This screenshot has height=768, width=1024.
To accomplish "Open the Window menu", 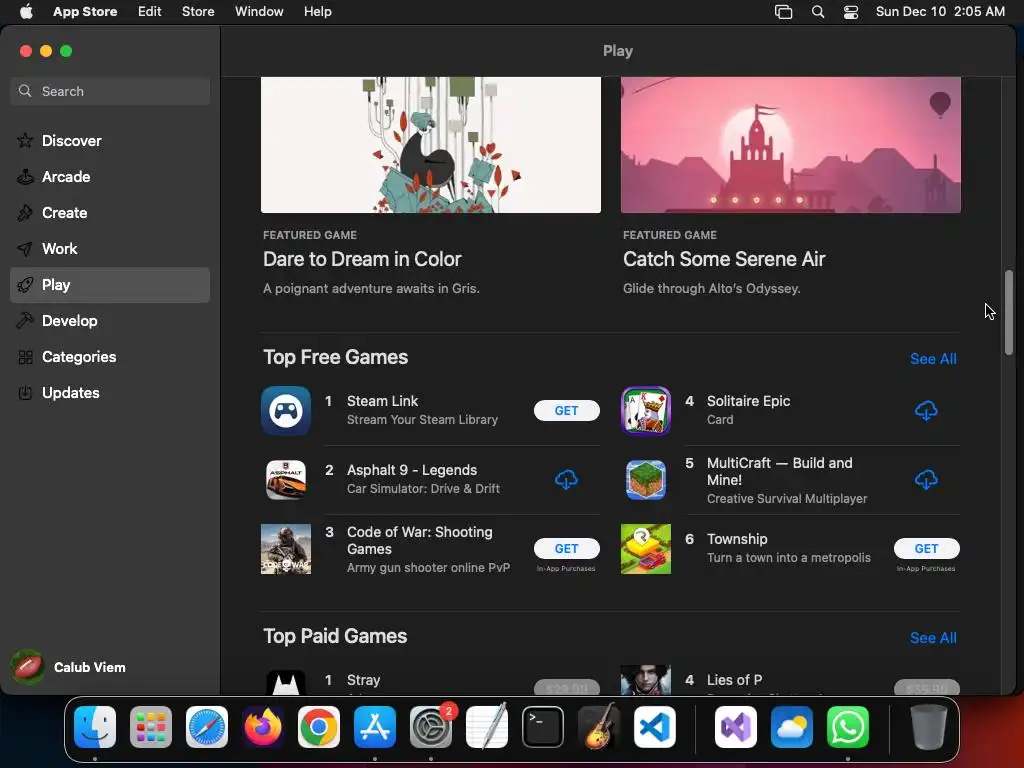I will point(259,12).
